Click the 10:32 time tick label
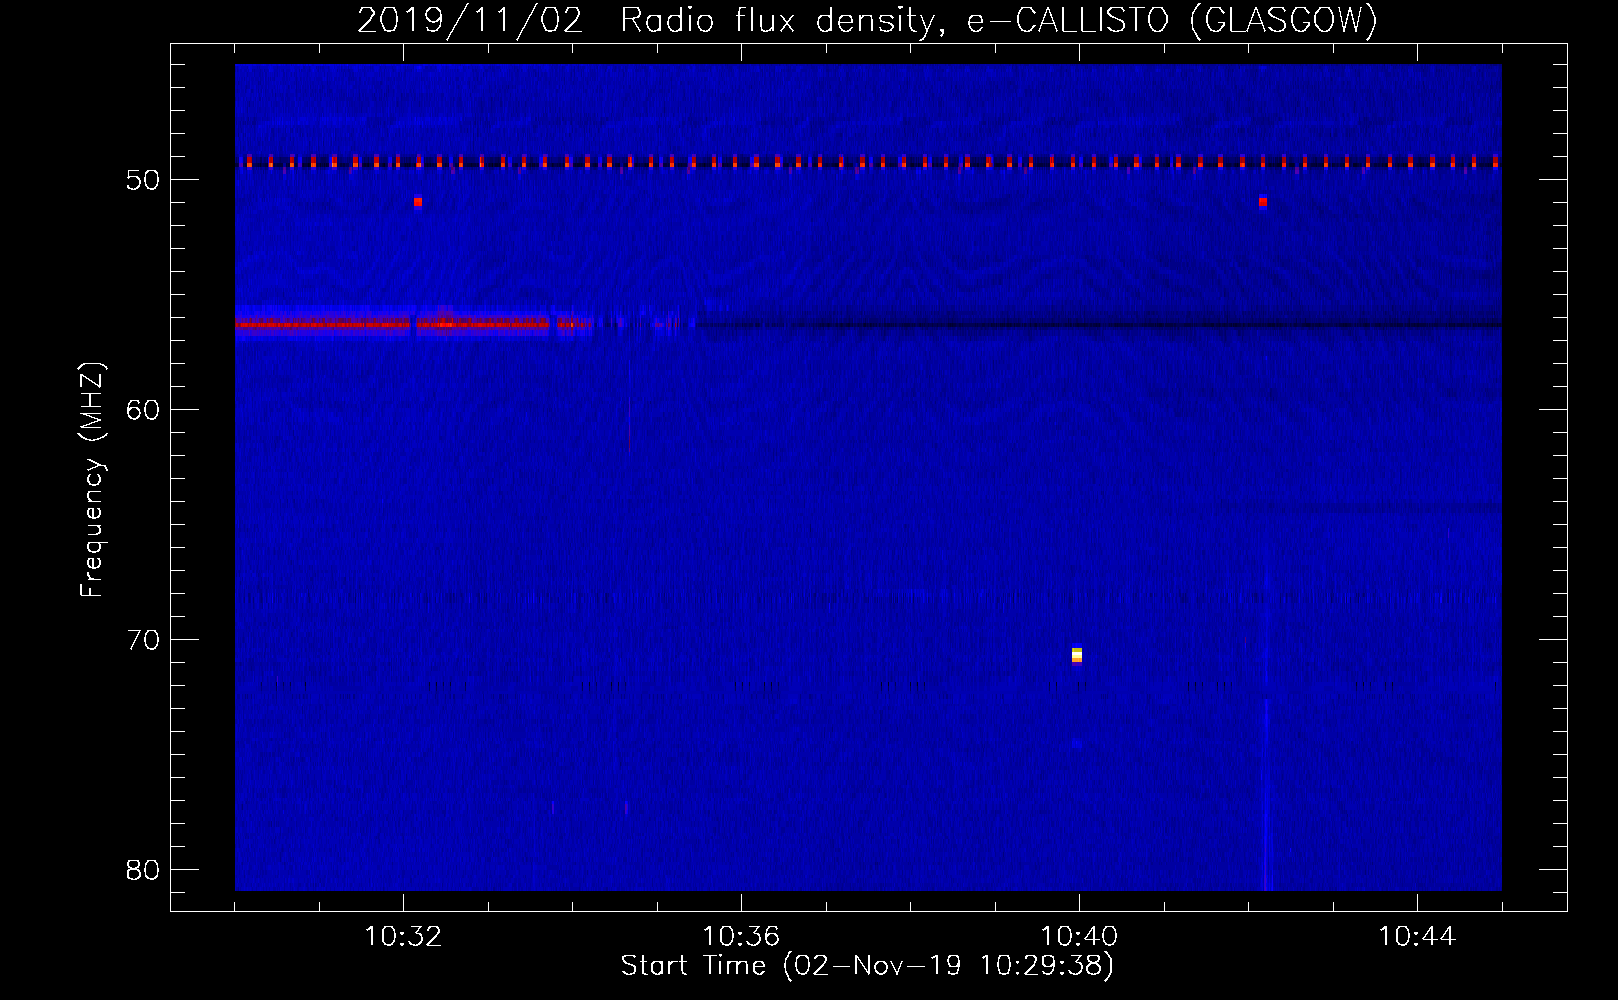The height and width of the screenshot is (1000, 1618). point(403,937)
